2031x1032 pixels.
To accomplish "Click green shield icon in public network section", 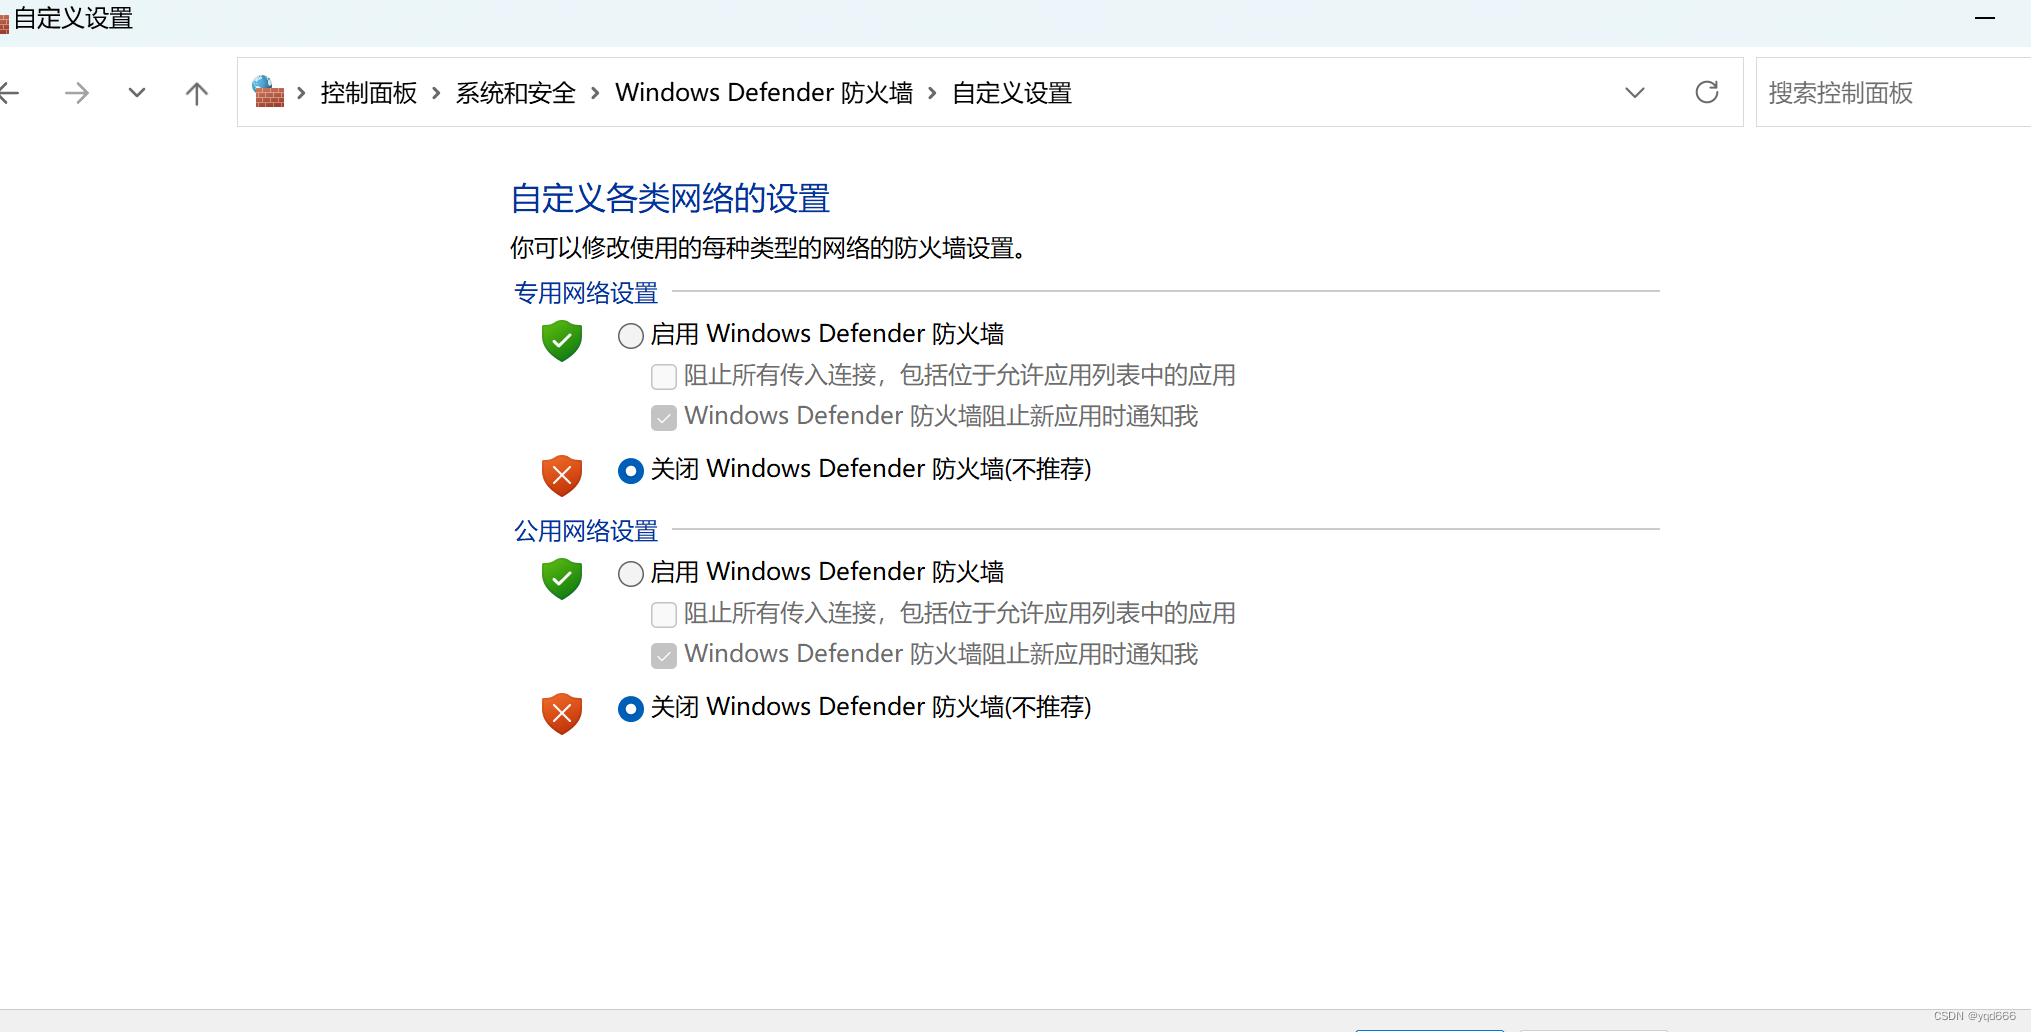I will coord(562,578).
